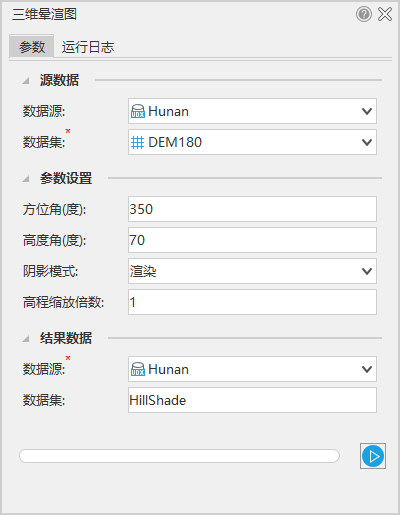Click the 高程缩放倍数 input field
This screenshot has height=515, width=400.
tap(252, 302)
